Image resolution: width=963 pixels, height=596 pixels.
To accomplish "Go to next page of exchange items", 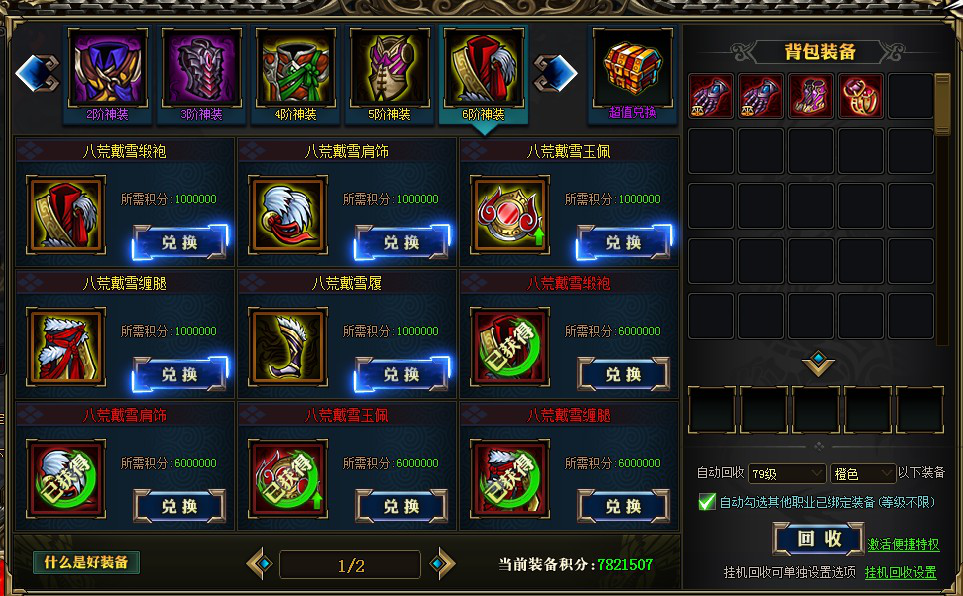I will coord(442,563).
